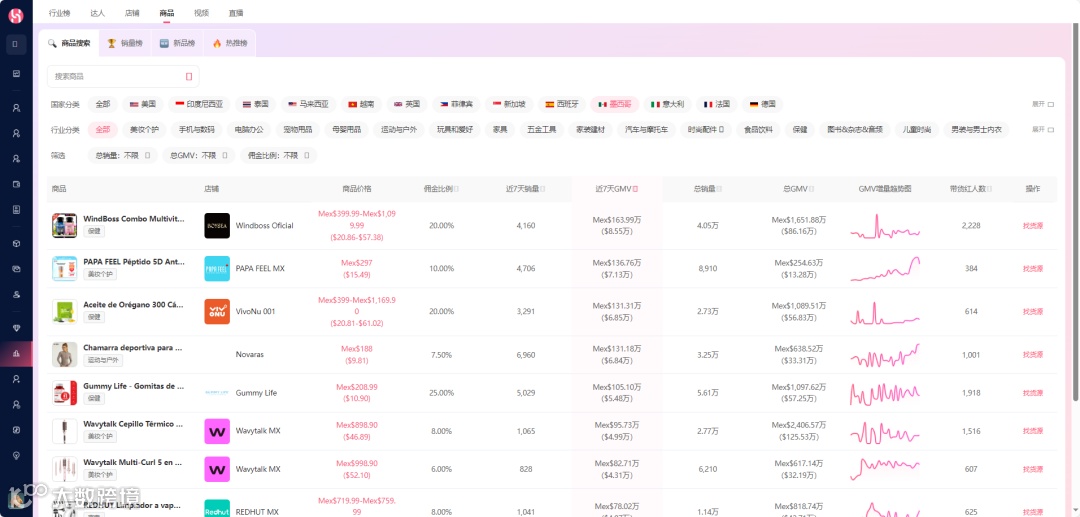The width and height of the screenshot is (1080, 517).
Task: Open the Wavytalk Cepillo Térmico product name
Action: (x=134, y=425)
